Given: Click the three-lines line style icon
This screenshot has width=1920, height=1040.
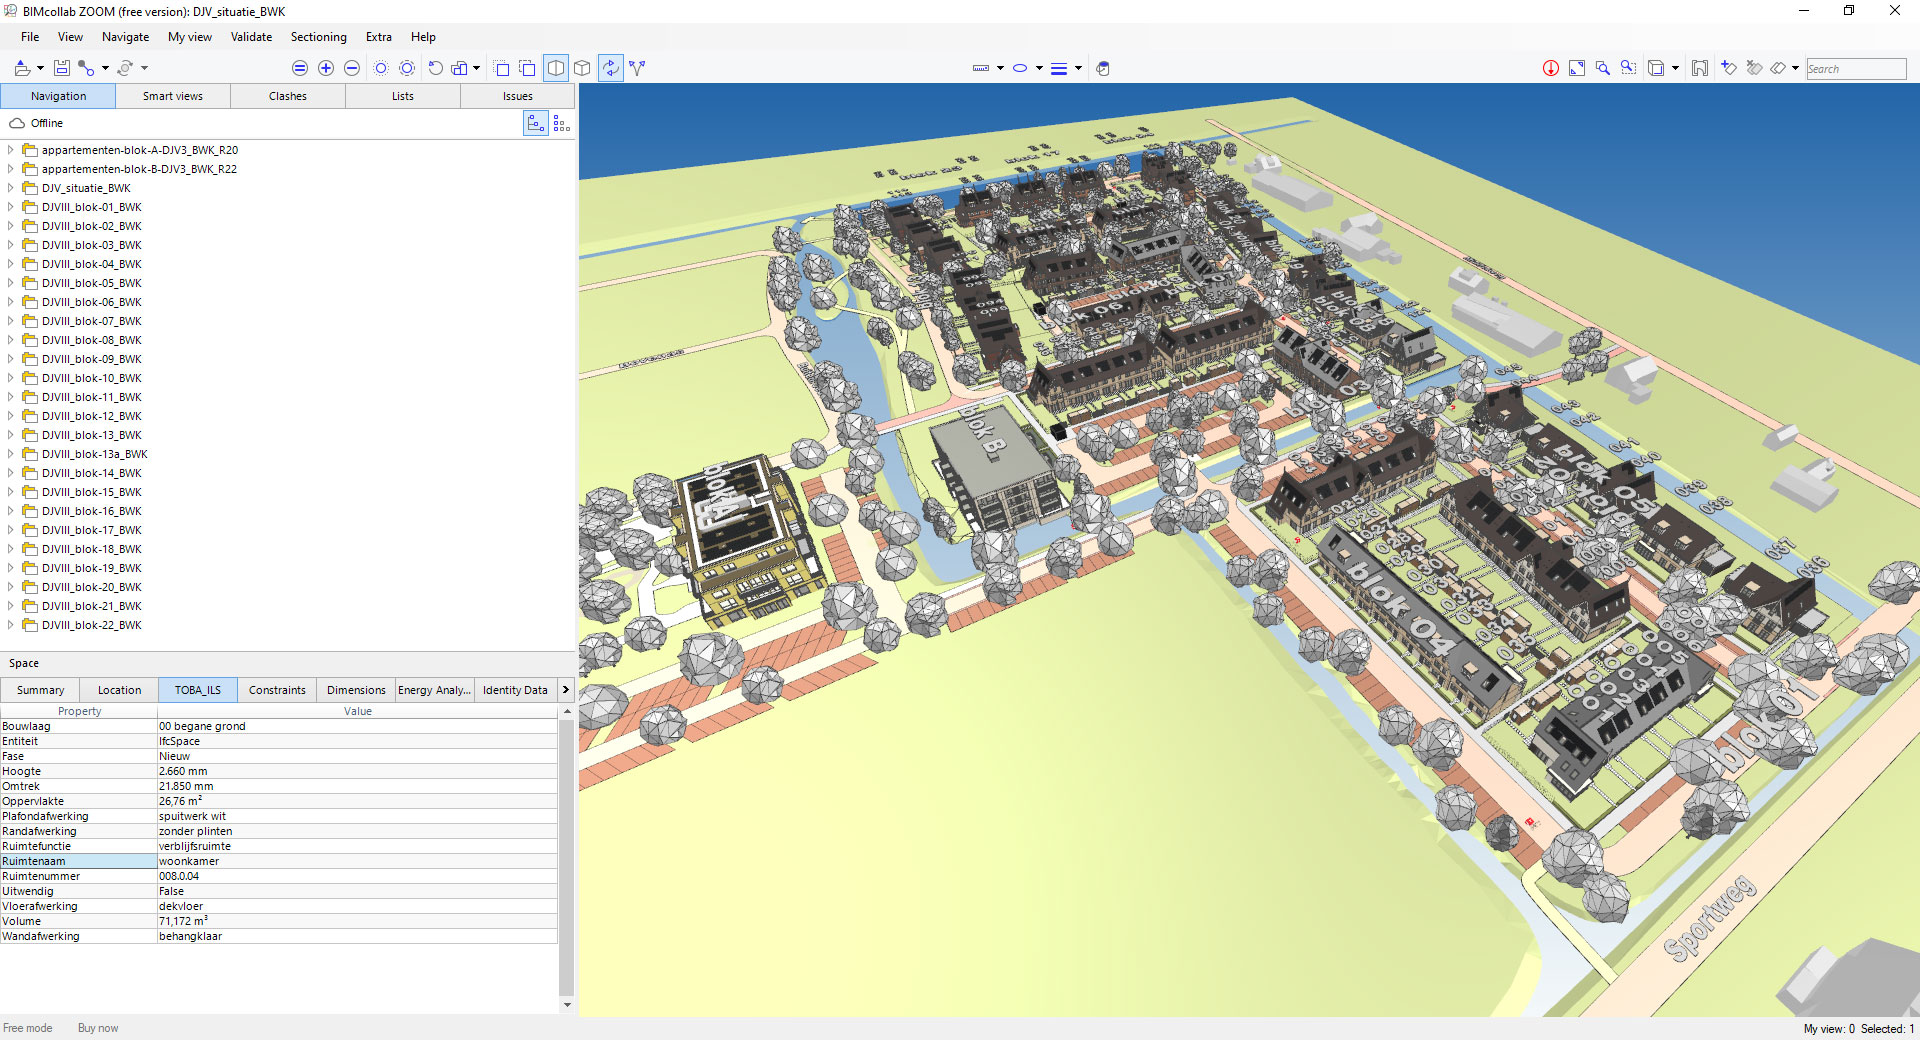Looking at the screenshot, I should point(1059,68).
